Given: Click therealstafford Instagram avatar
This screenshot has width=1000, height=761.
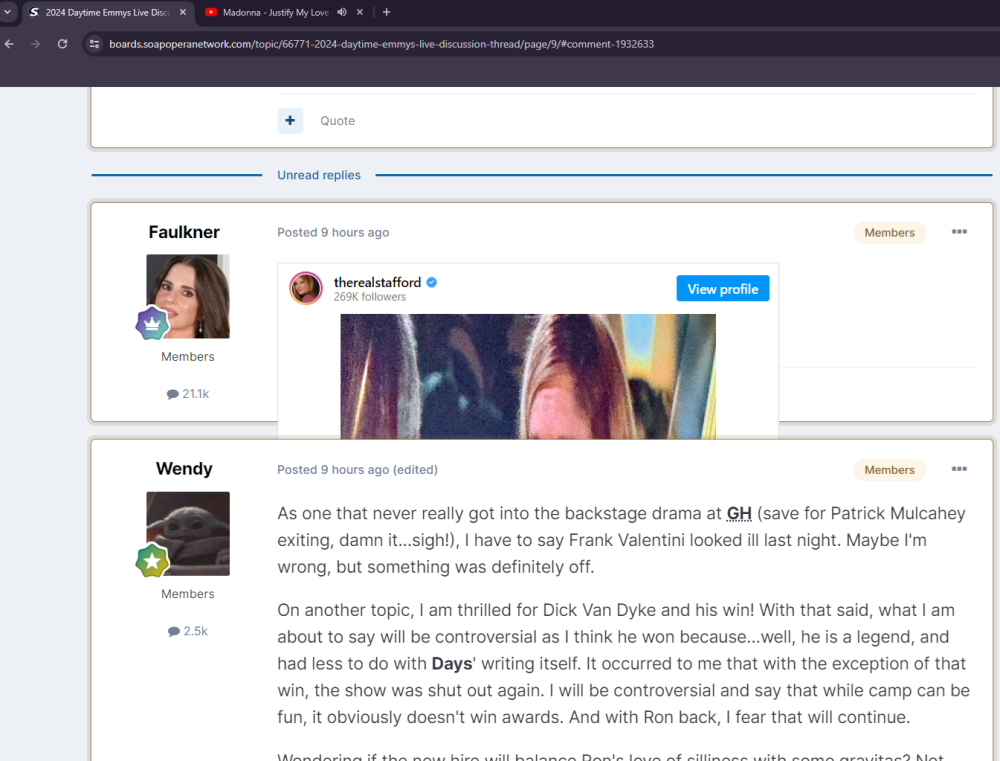Looking at the screenshot, I should click(x=306, y=288).
